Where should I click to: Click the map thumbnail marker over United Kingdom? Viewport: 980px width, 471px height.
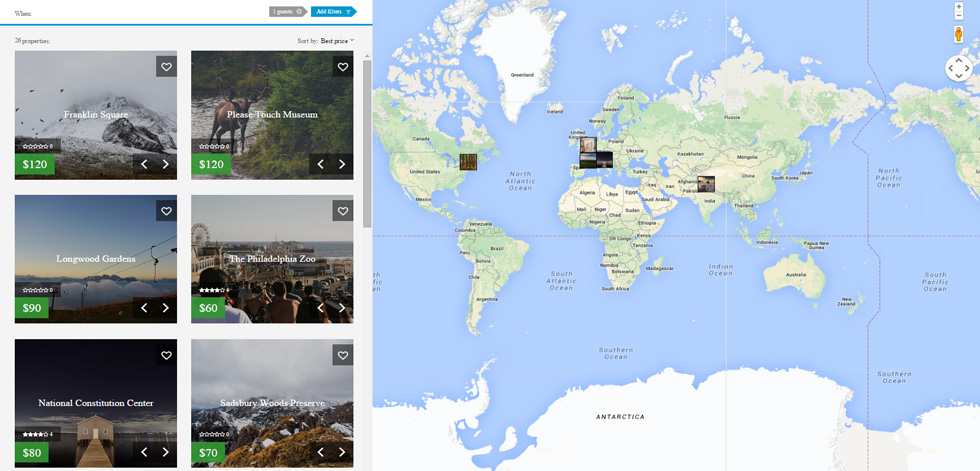(588, 144)
